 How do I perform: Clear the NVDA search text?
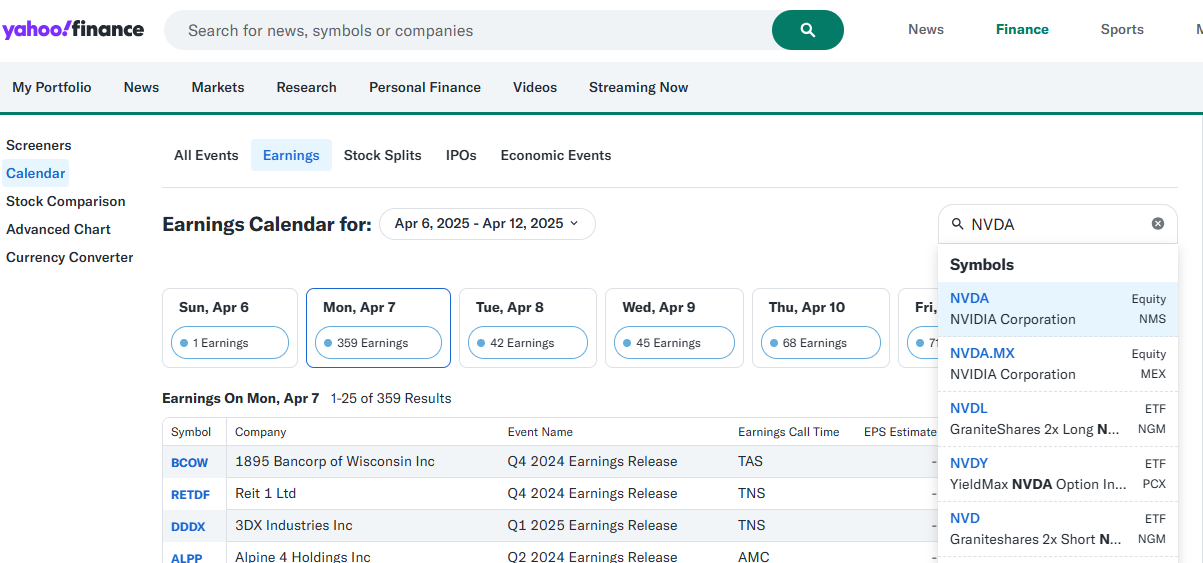click(1158, 224)
